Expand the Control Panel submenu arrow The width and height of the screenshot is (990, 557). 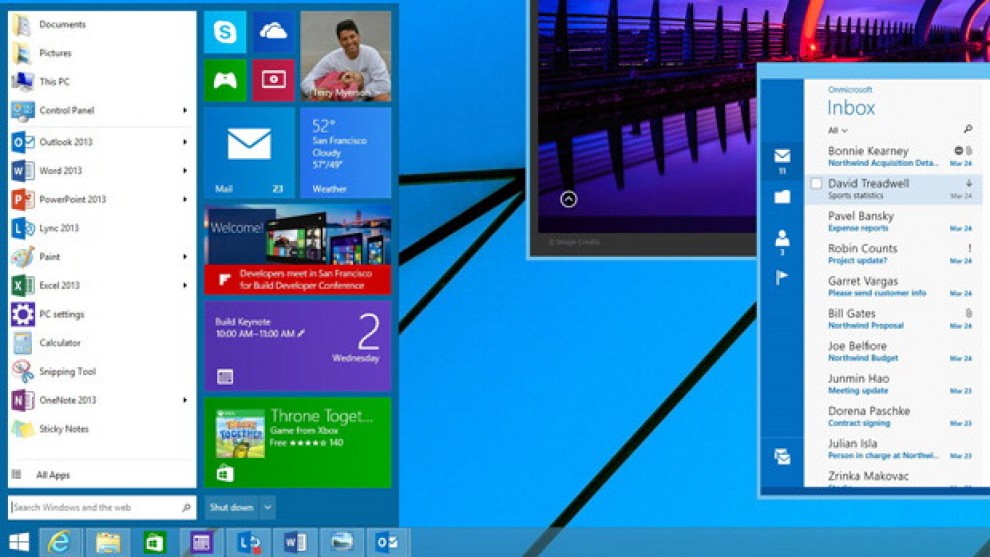click(x=185, y=111)
